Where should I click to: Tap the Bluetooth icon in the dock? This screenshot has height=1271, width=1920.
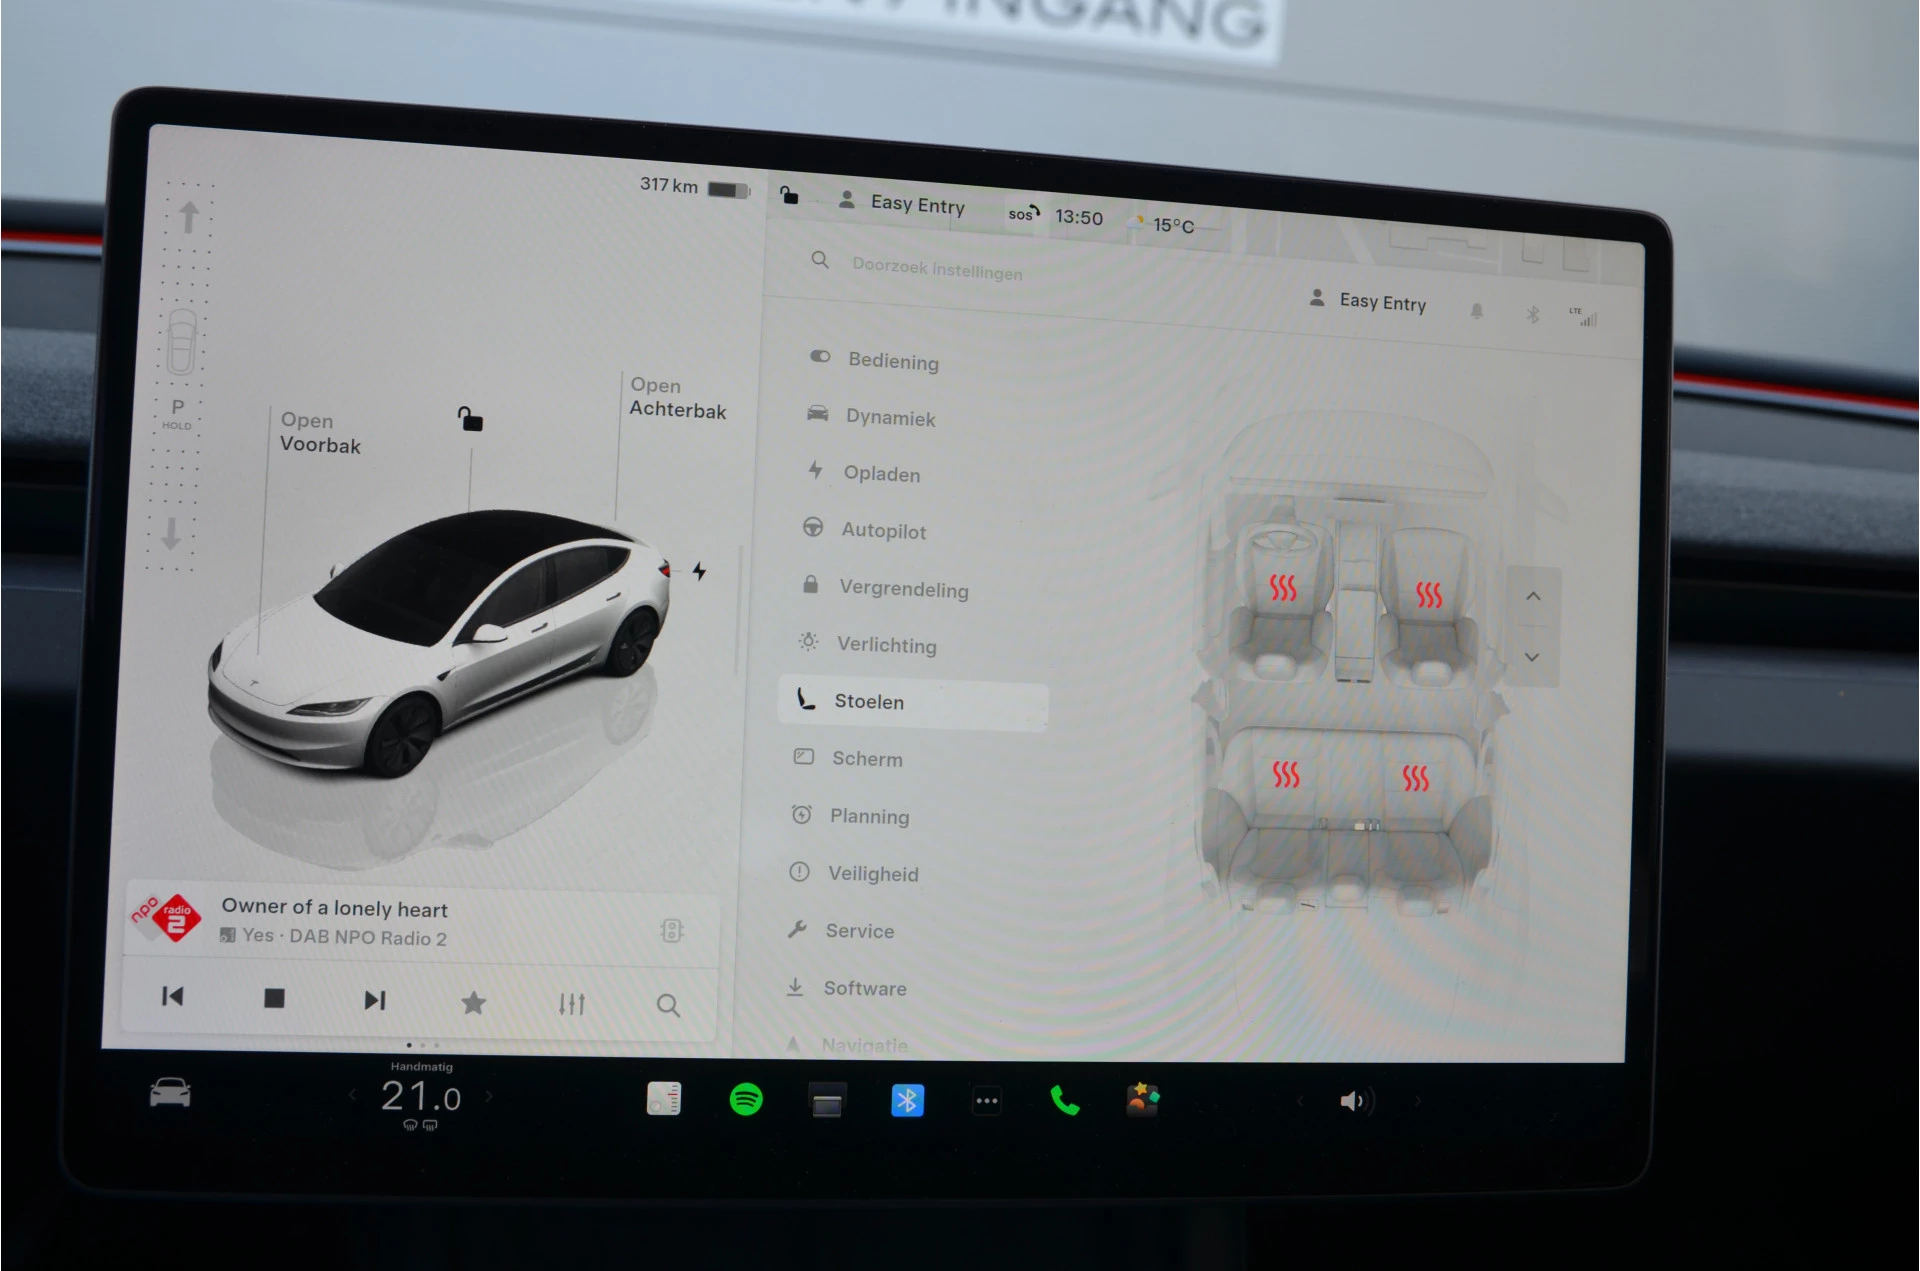908,1100
